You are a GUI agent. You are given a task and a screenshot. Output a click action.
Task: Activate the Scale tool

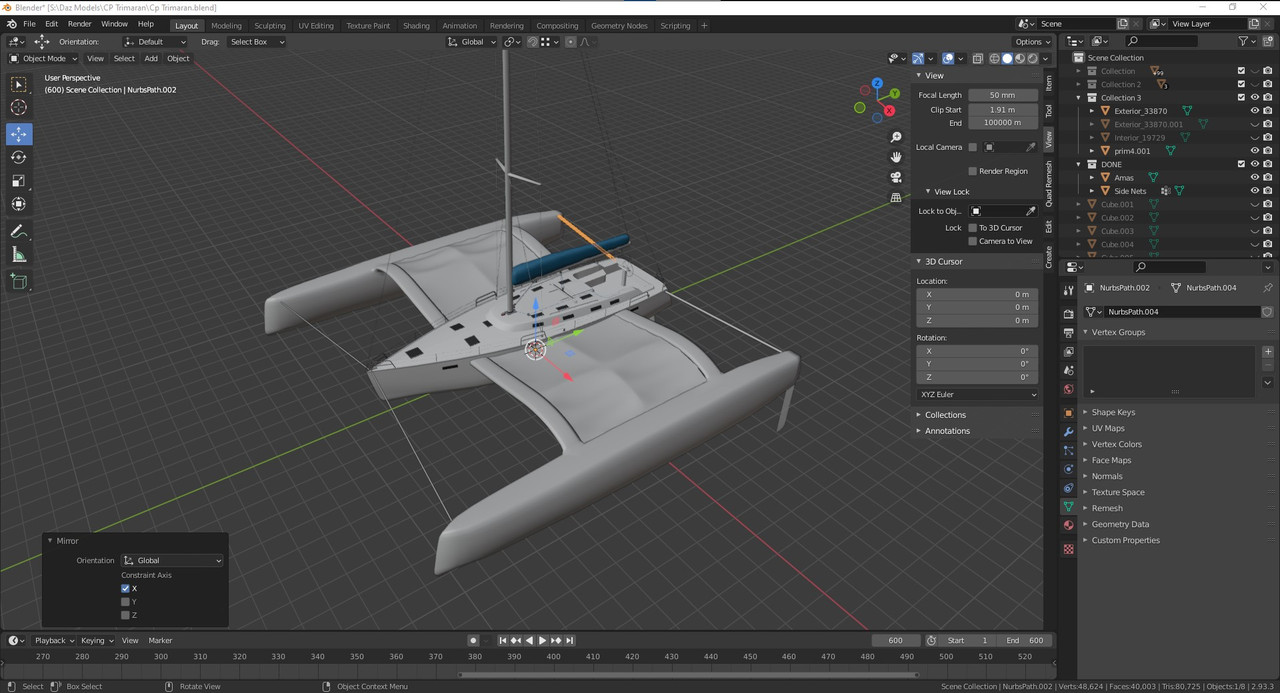[19, 181]
